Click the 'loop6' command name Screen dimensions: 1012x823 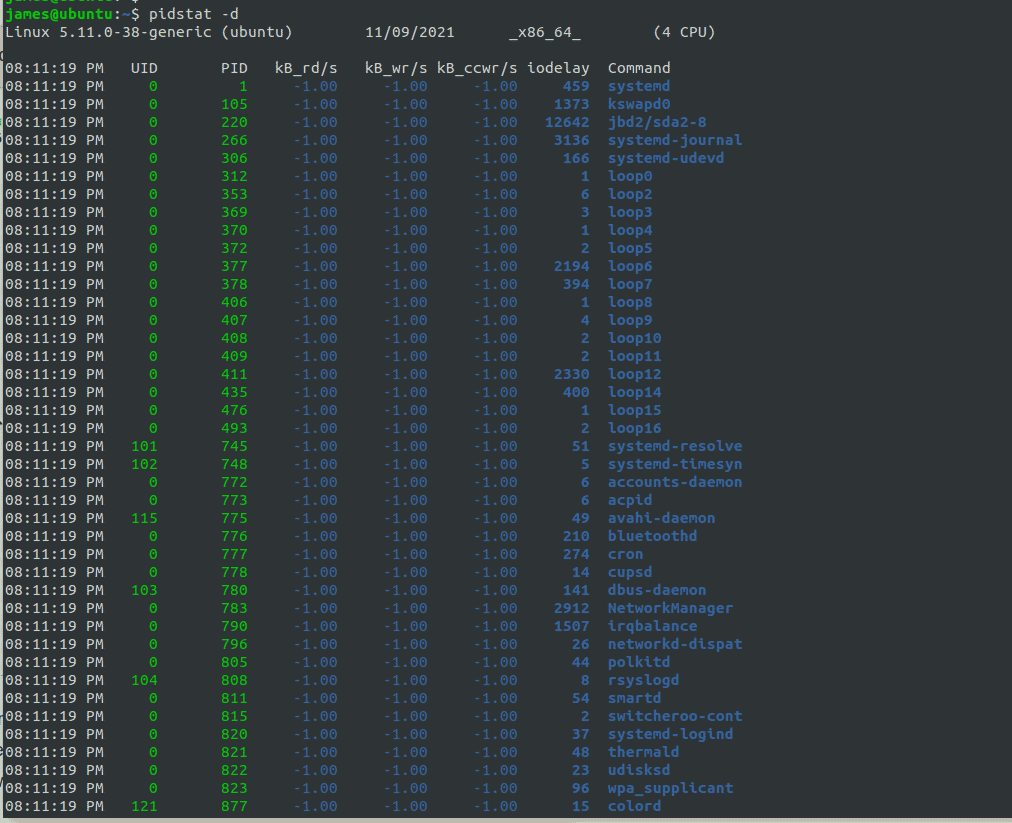tap(630, 267)
